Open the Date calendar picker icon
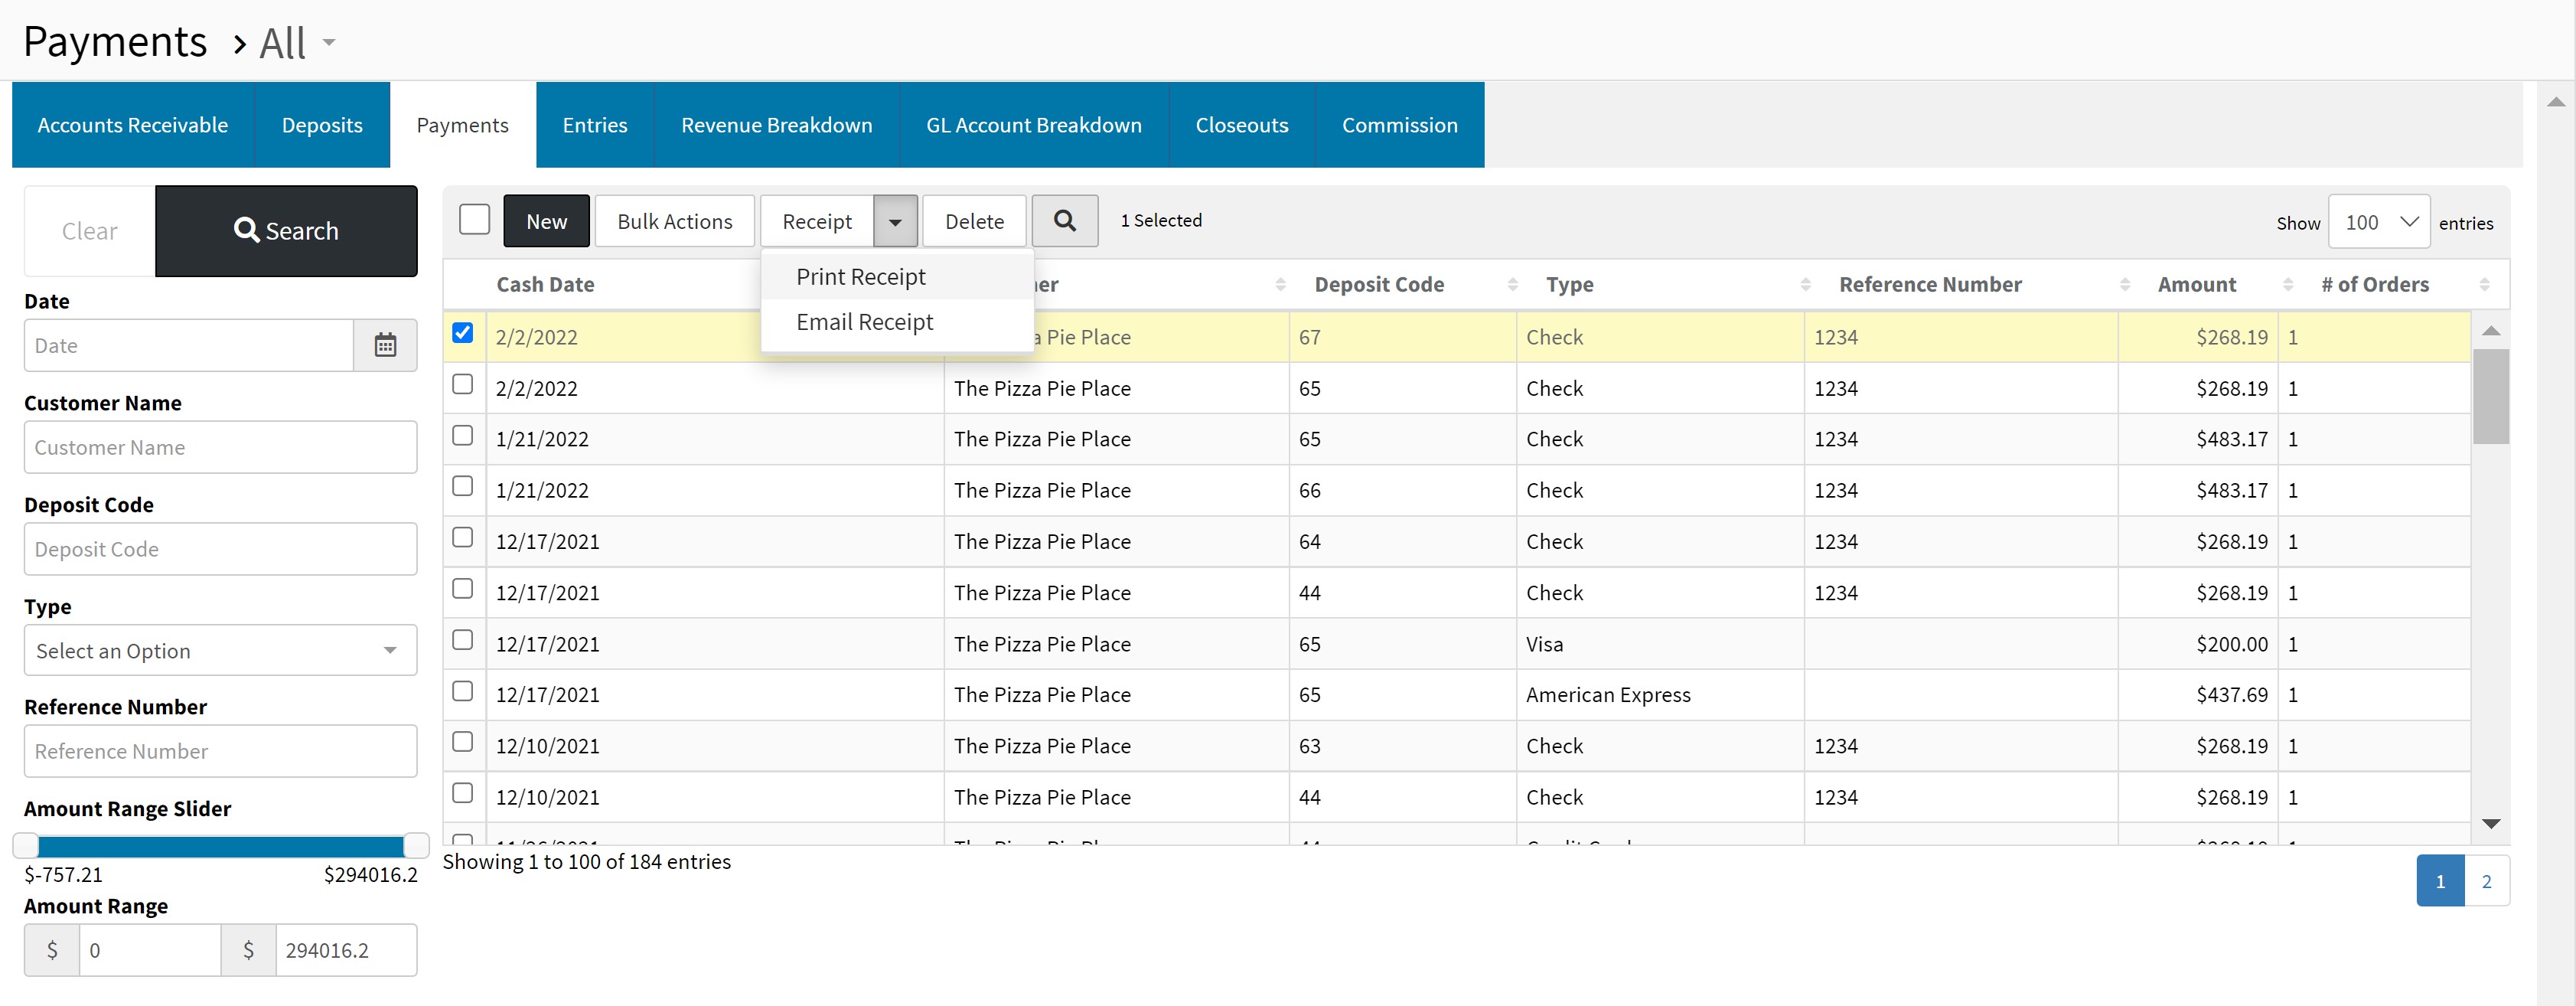The image size is (2576, 1006). [385, 345]
